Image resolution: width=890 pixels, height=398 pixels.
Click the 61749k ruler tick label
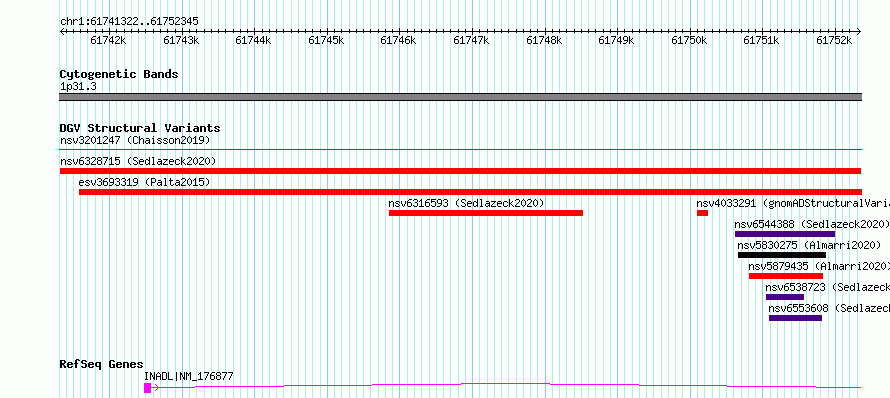point(616,41)
